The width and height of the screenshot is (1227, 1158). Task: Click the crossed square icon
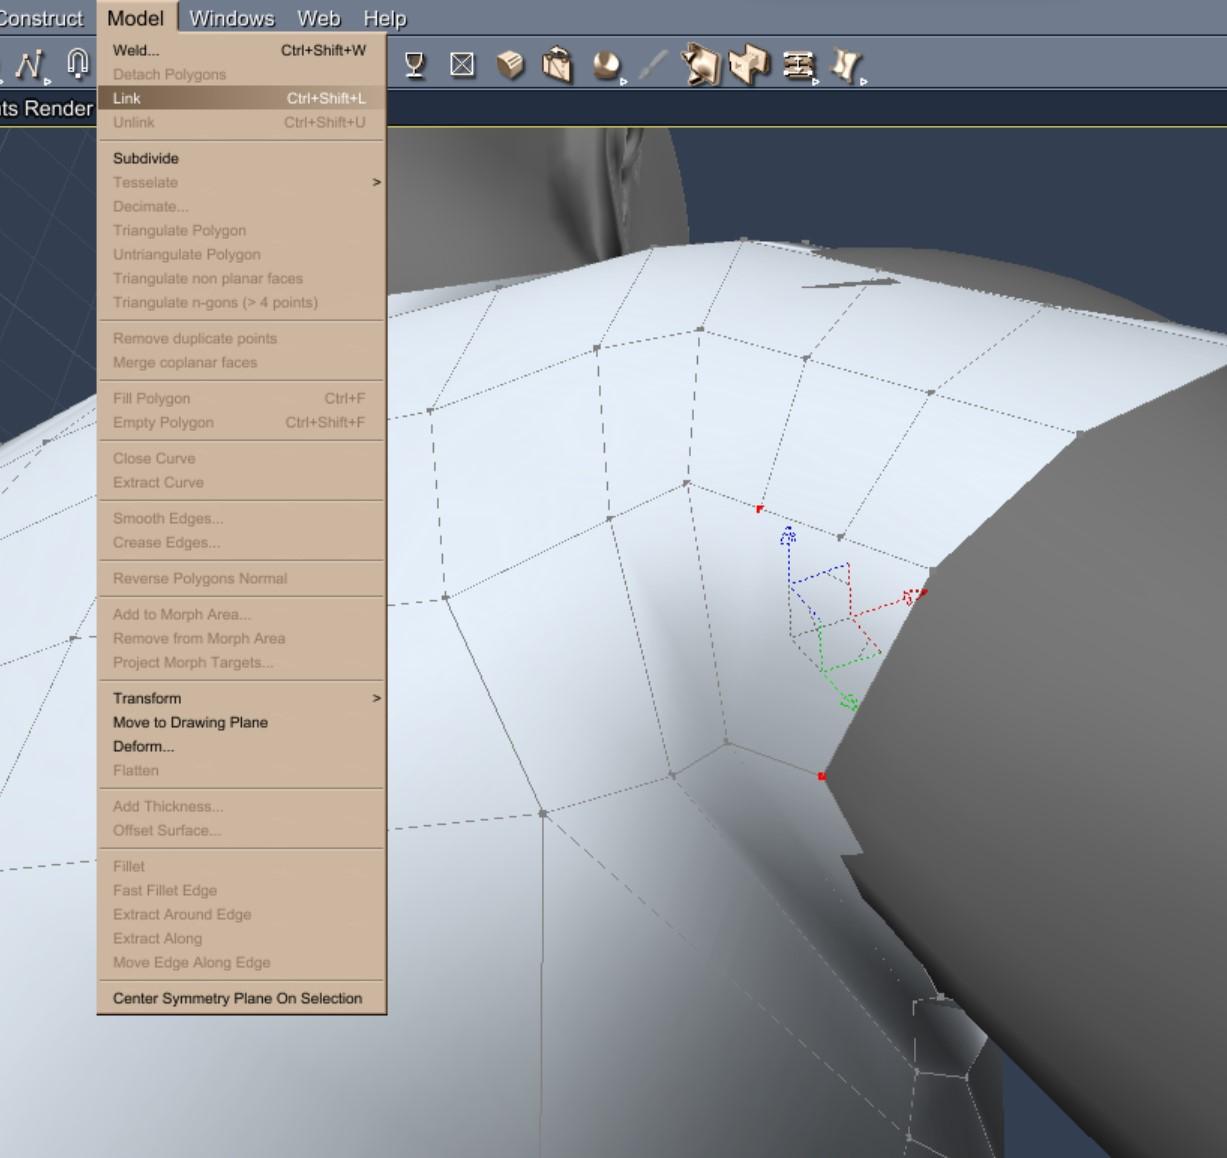(462, 65)
